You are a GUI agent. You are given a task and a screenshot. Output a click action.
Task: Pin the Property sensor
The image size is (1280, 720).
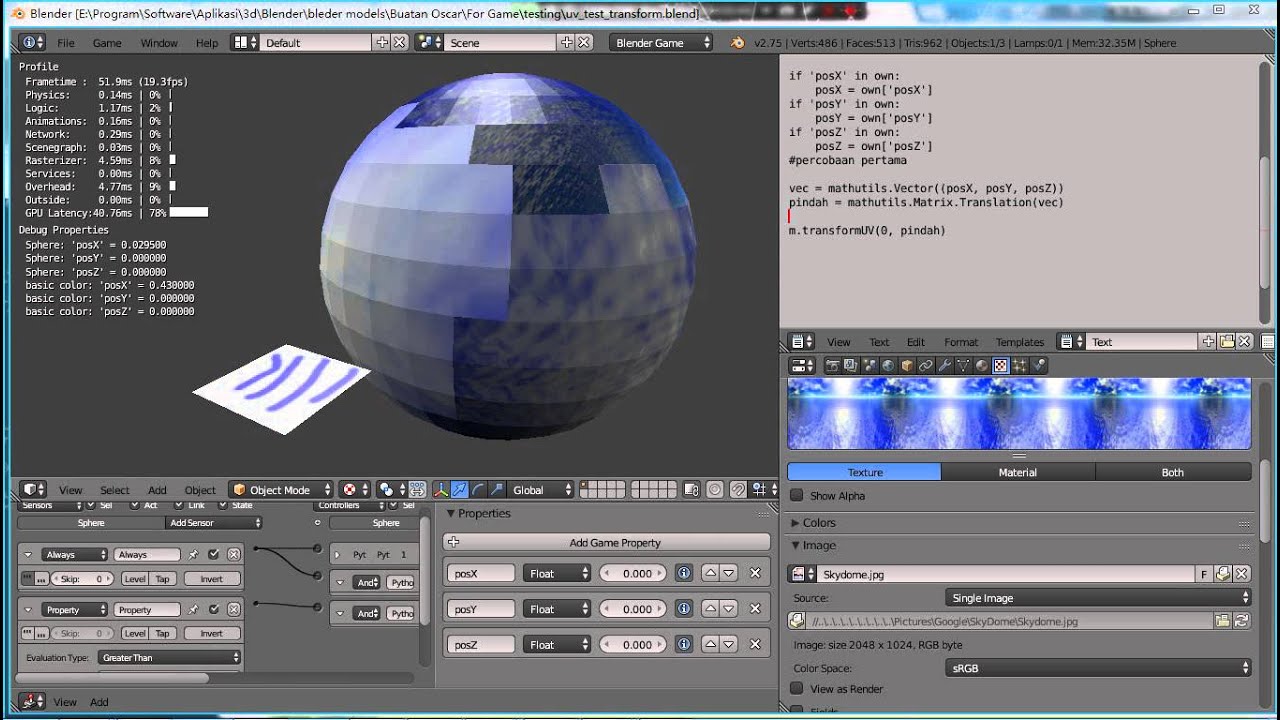coord(194,609)
